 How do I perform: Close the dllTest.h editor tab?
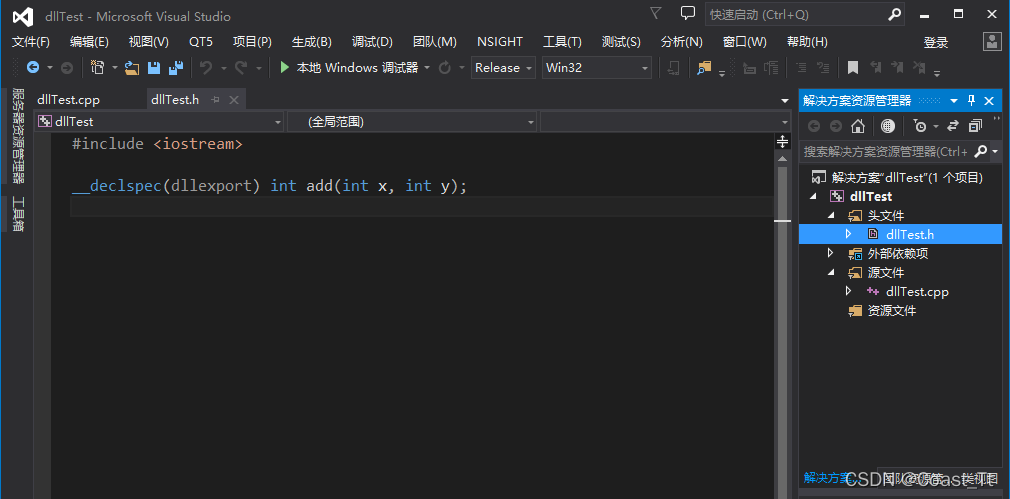click(x=234, y=100)
